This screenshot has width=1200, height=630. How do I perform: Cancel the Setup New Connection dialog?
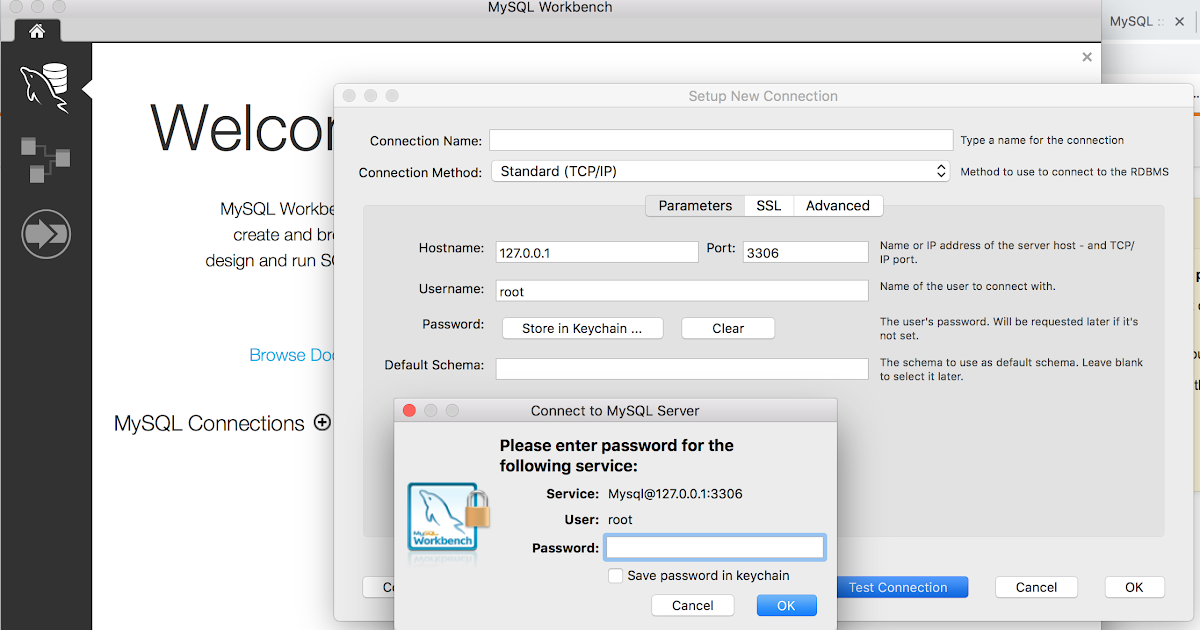click(1036, 587)
